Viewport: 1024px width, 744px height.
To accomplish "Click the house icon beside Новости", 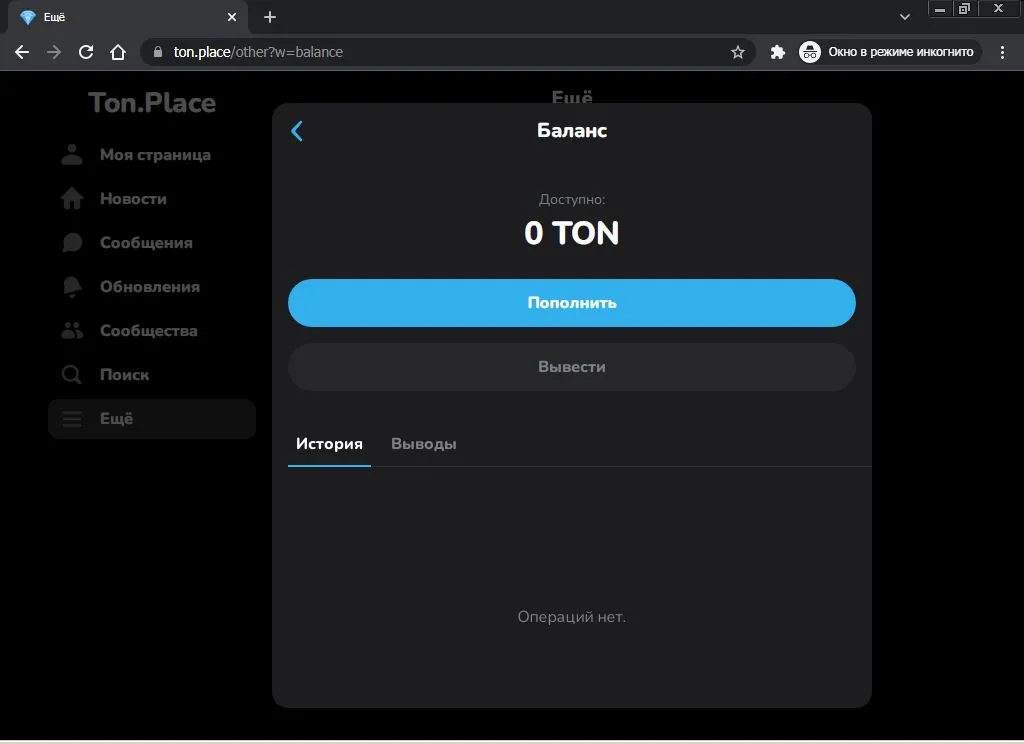I will point(72,199).
